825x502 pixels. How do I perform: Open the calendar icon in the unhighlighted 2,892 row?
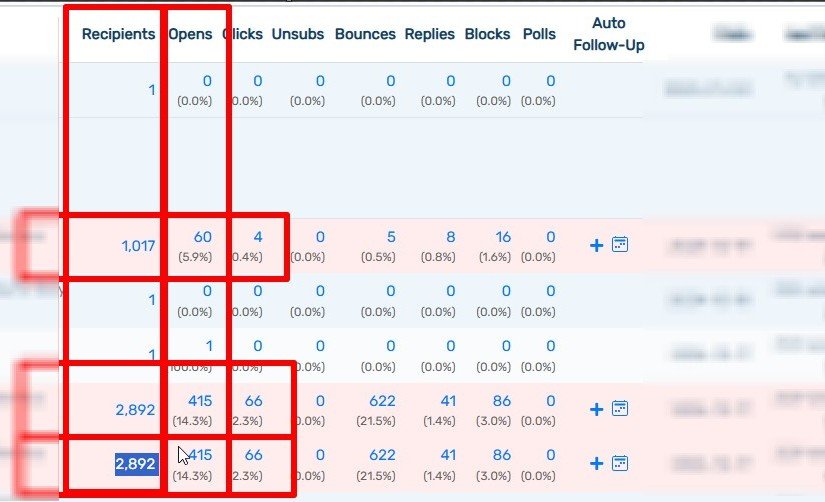620,408
